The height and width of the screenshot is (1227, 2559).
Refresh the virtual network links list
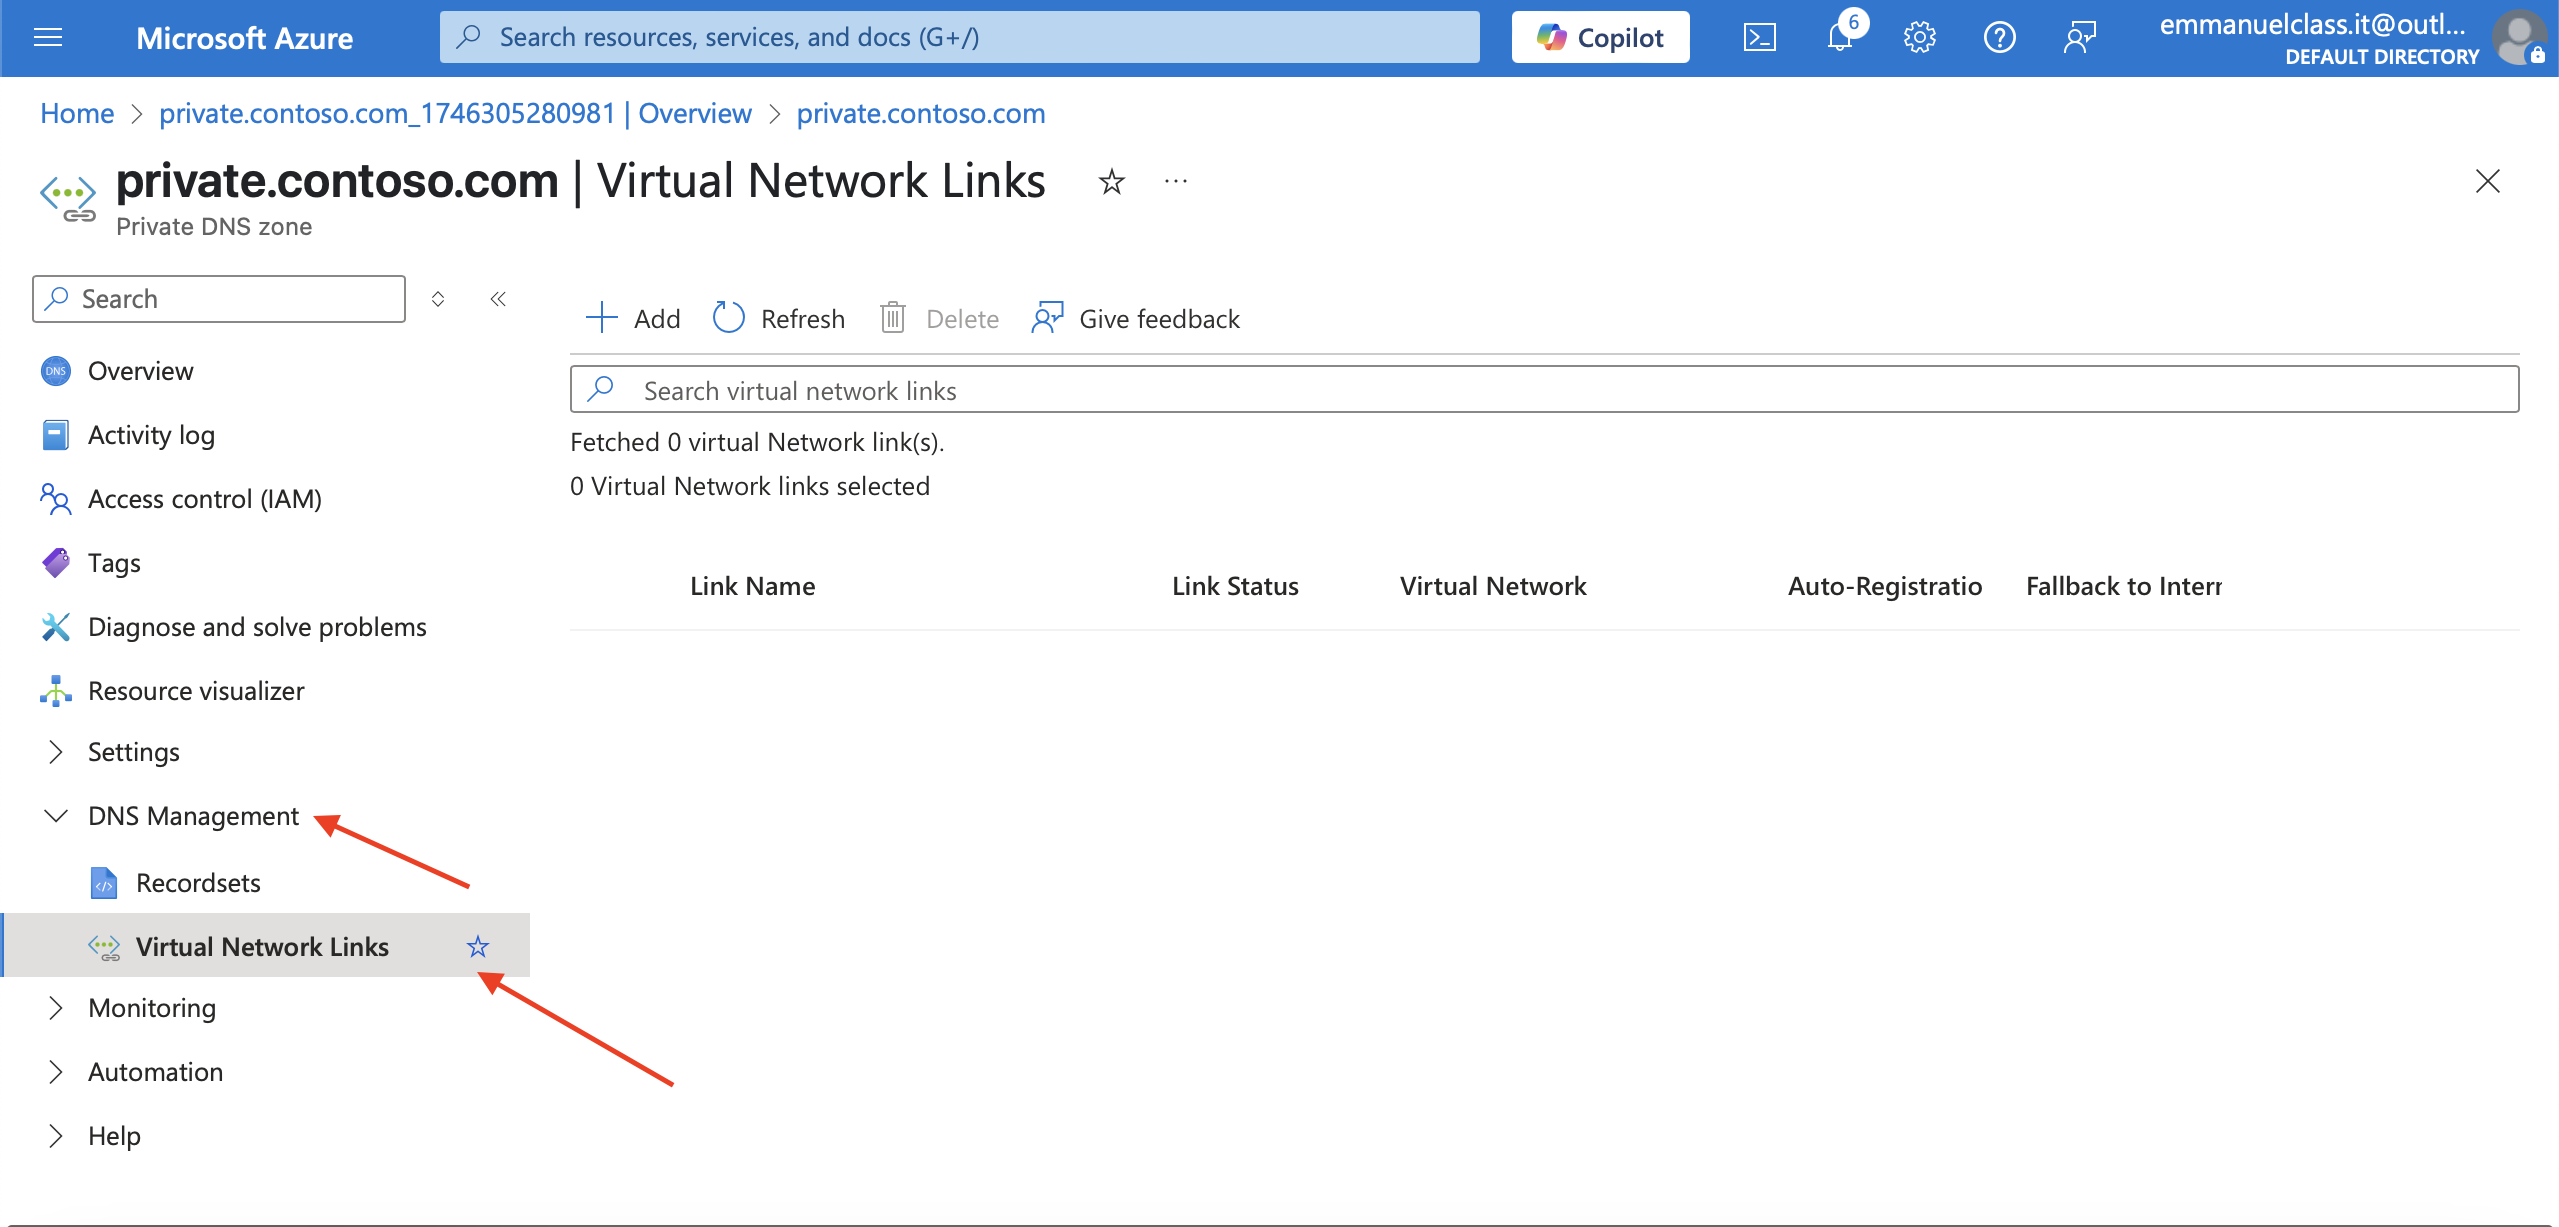[x=778, y=318]
